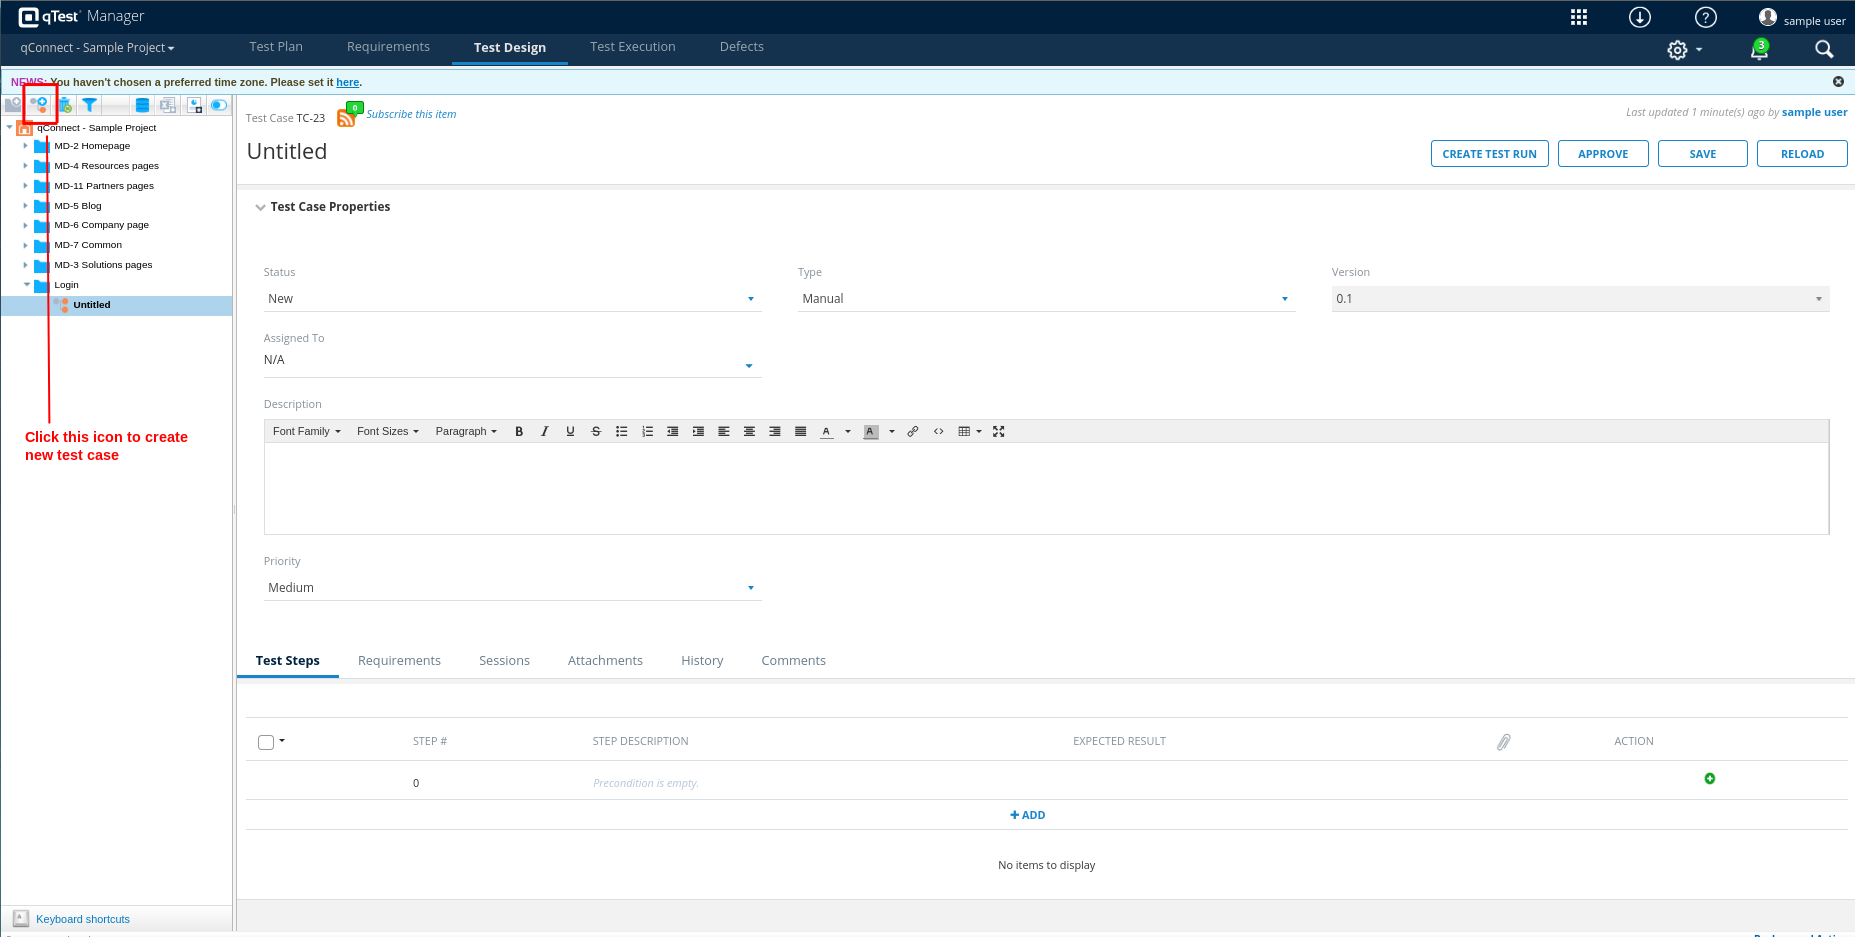Click the create new test case icon

pyautogui.click(x=39, y=105)
